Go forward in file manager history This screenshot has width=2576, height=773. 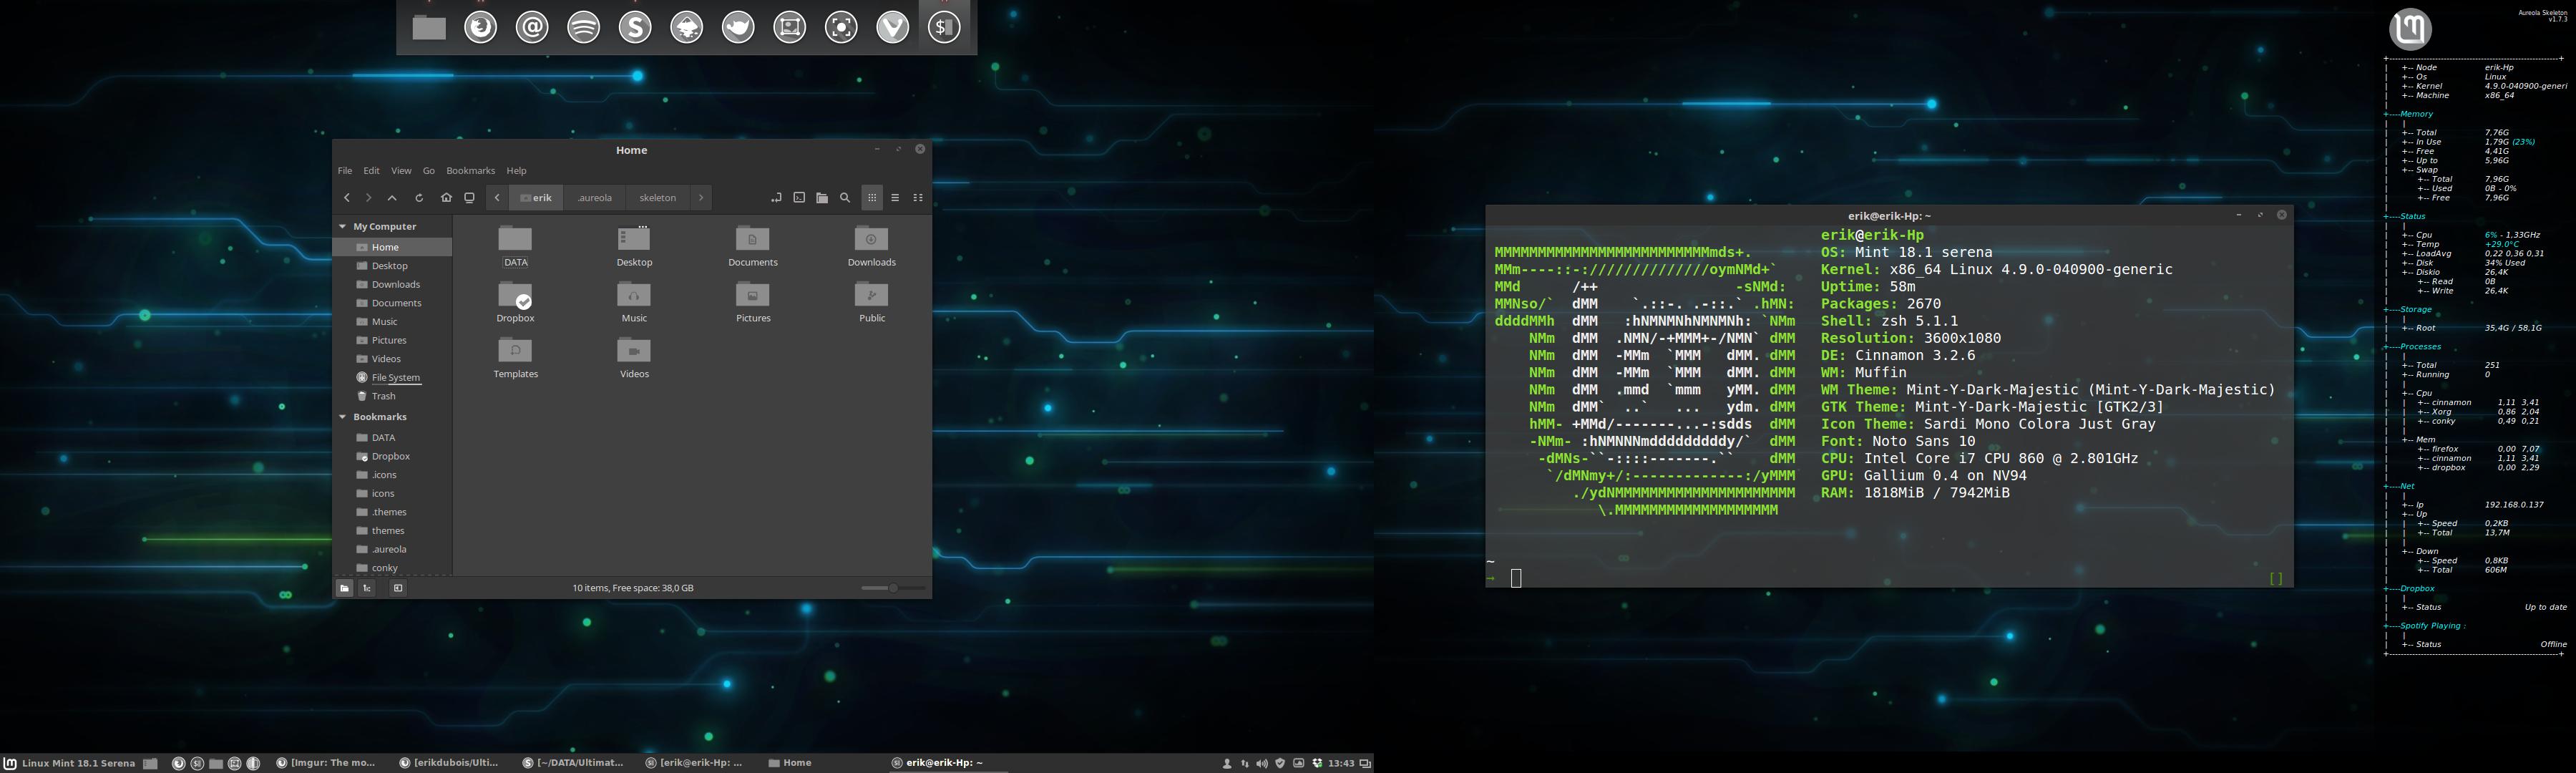tap(369, 198)
